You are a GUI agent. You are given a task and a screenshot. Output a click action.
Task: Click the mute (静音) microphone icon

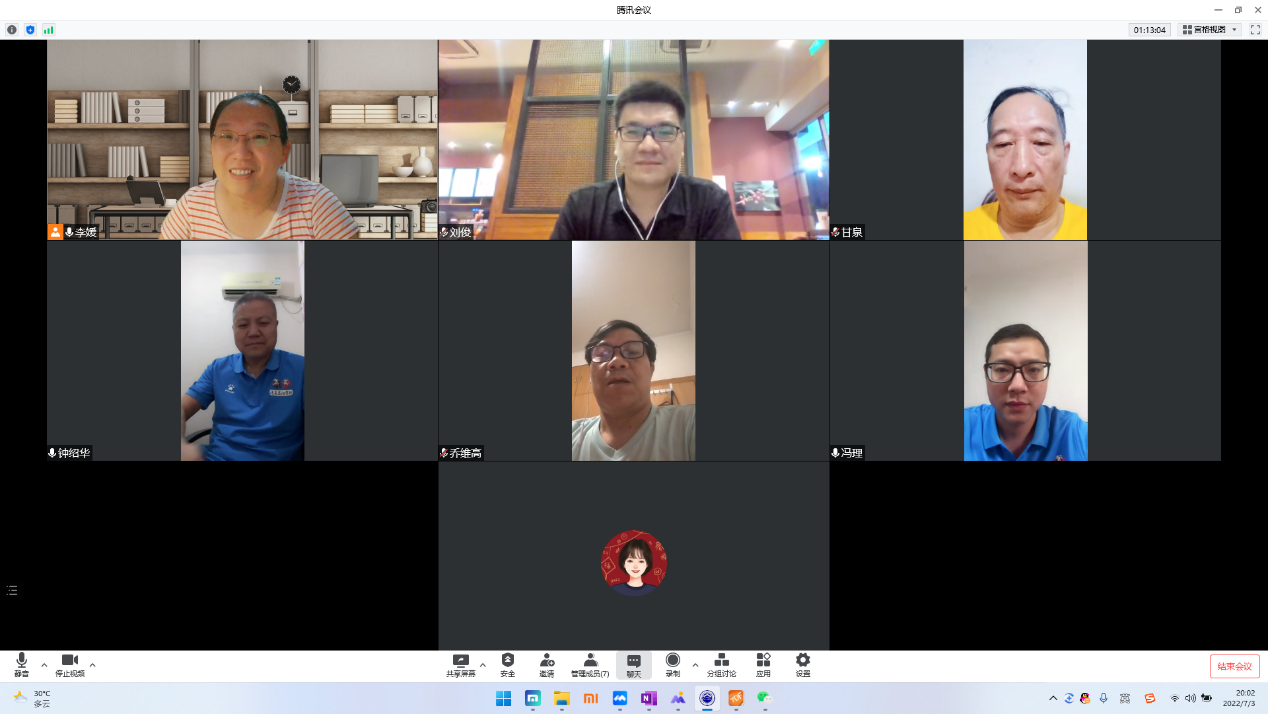(x=21, y=662)
